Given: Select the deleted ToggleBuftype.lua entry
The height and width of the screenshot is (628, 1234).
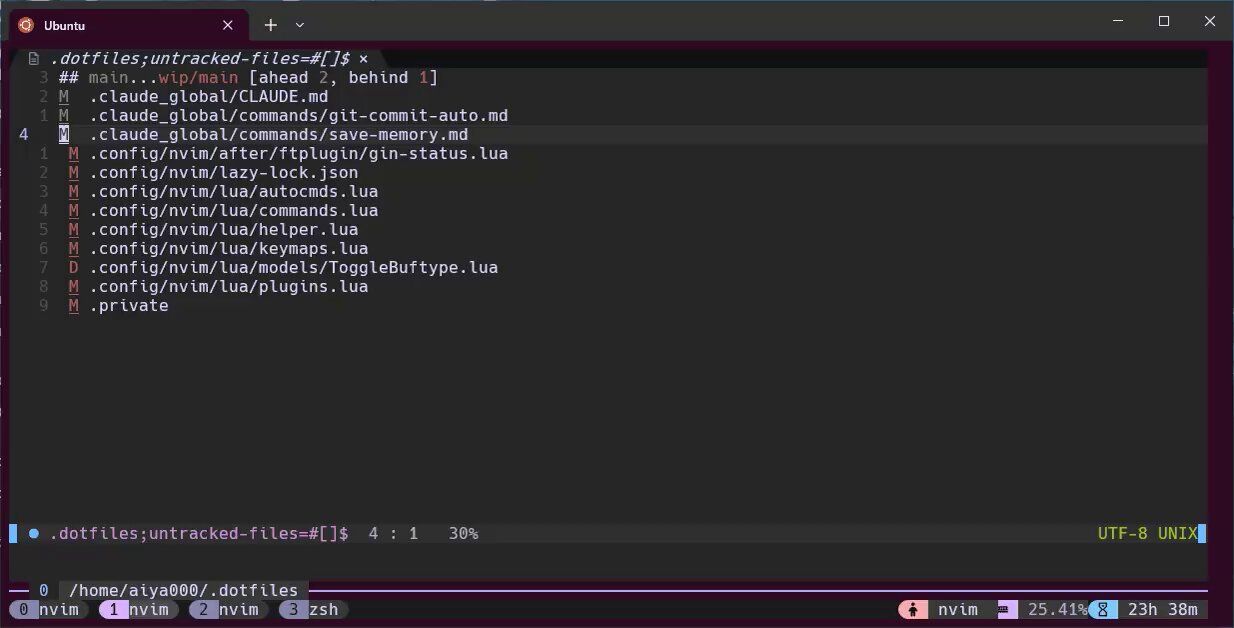Looking at the screenshot, I should pyautogui.click(x=293, y=268).
